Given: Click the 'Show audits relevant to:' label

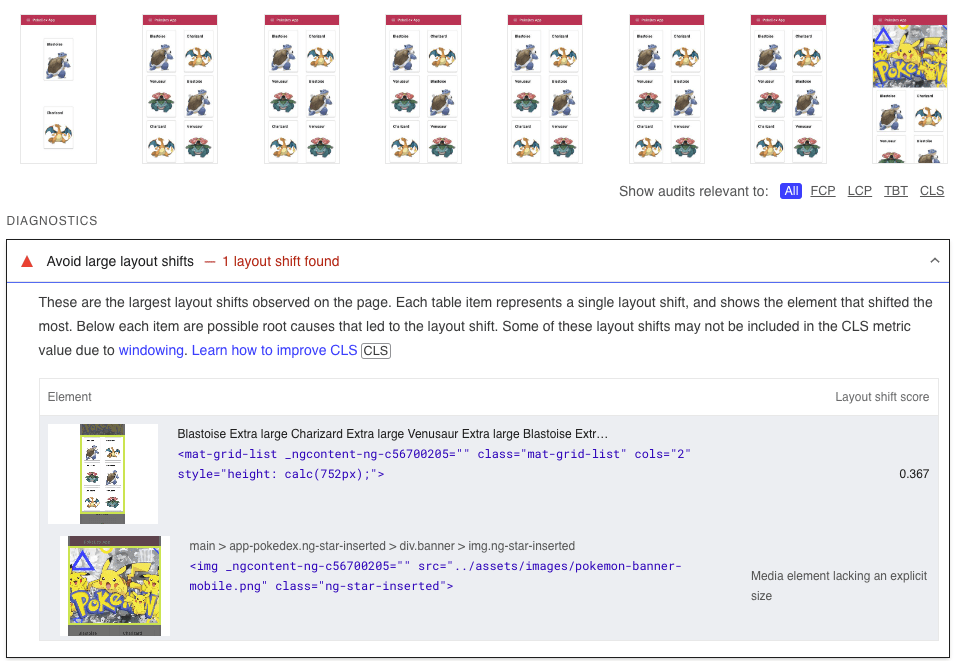Looking at the screenshot, I should 693,191.
